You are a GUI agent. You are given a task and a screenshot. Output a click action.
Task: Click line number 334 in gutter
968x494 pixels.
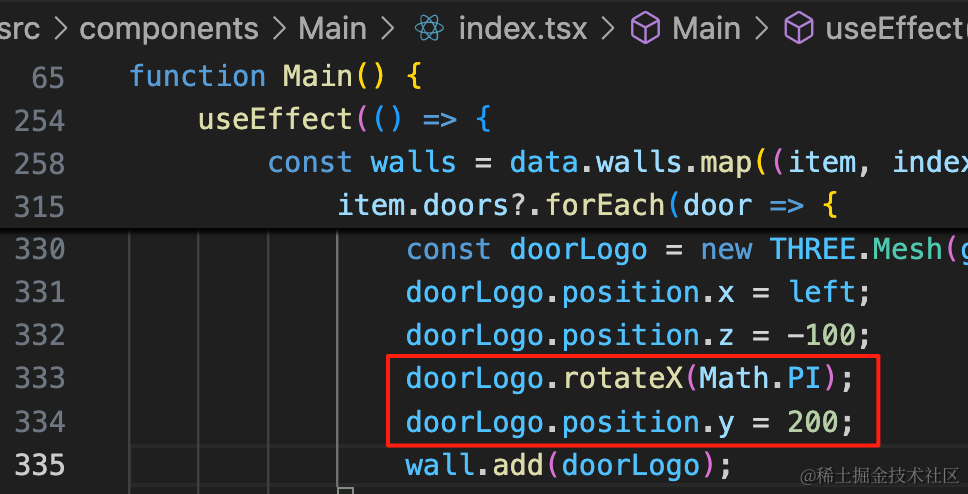pyautogui.click(x=40, y=421)
